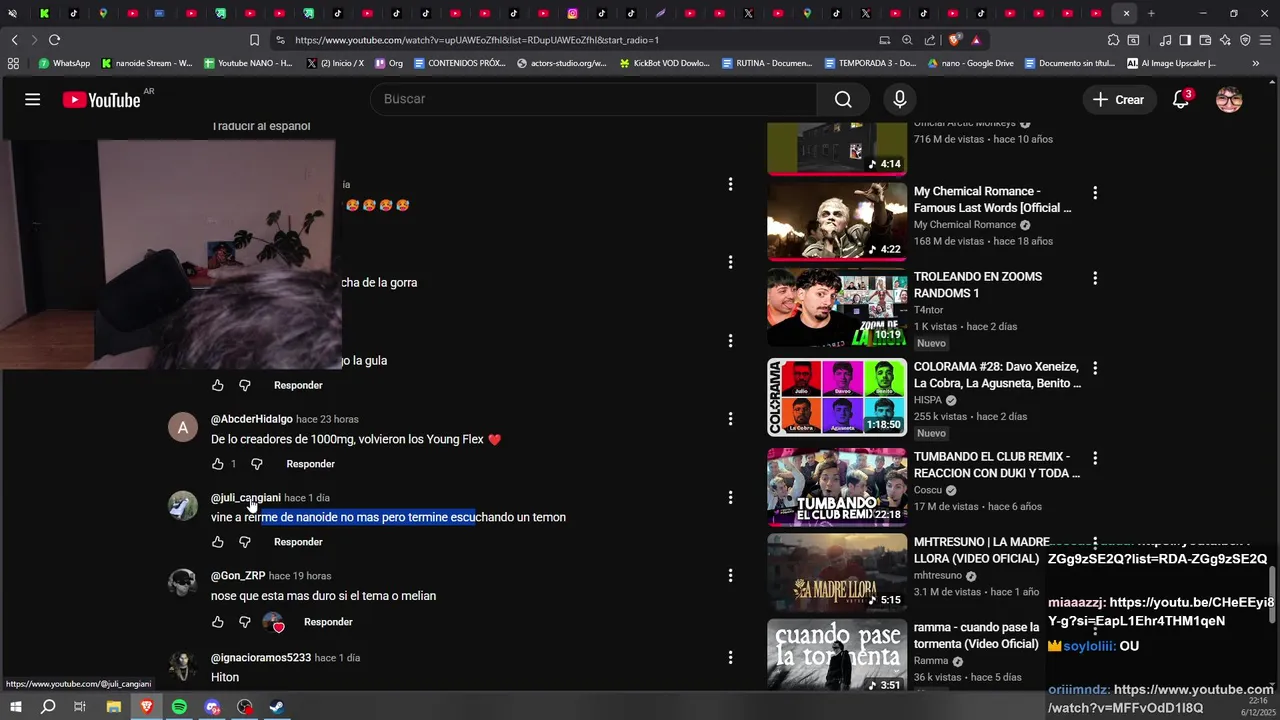Open the Windows Start menu
This screenshot has height=720, width=1280.
click(x=15, y=707)
